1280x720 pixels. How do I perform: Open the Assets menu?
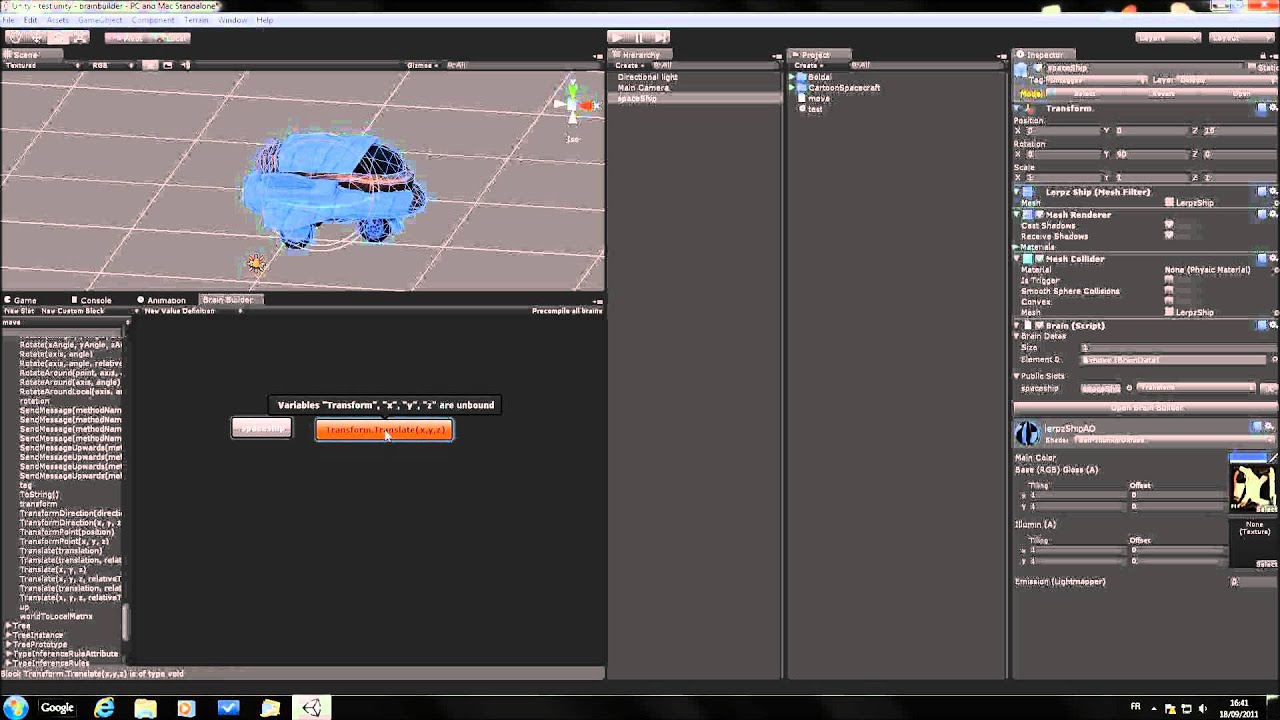(x=58, y=20)
